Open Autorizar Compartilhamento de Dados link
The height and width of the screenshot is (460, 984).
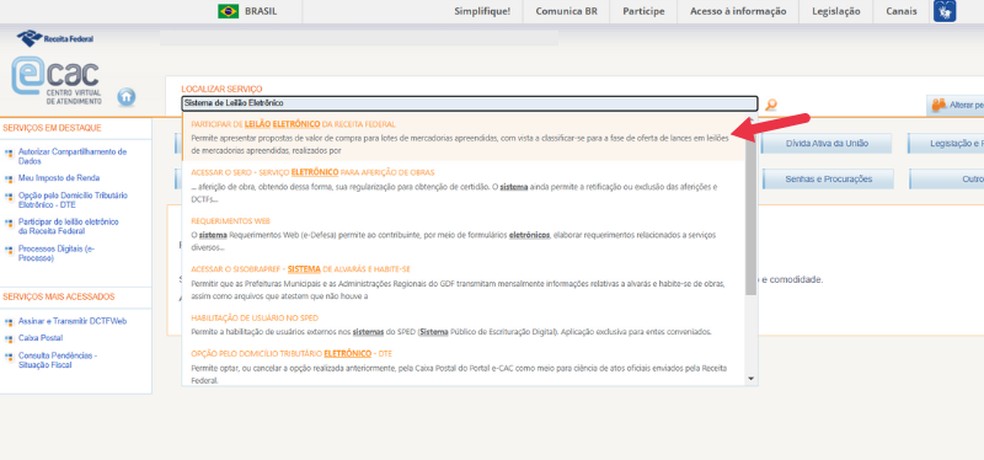click(x=72, y=156)
